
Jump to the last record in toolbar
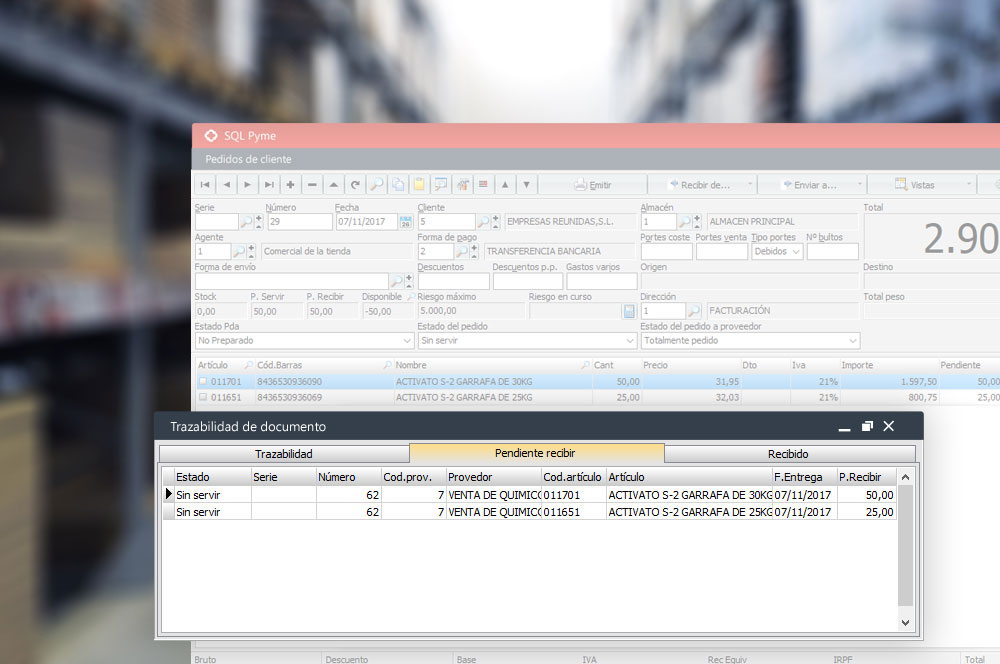(268, 185)
